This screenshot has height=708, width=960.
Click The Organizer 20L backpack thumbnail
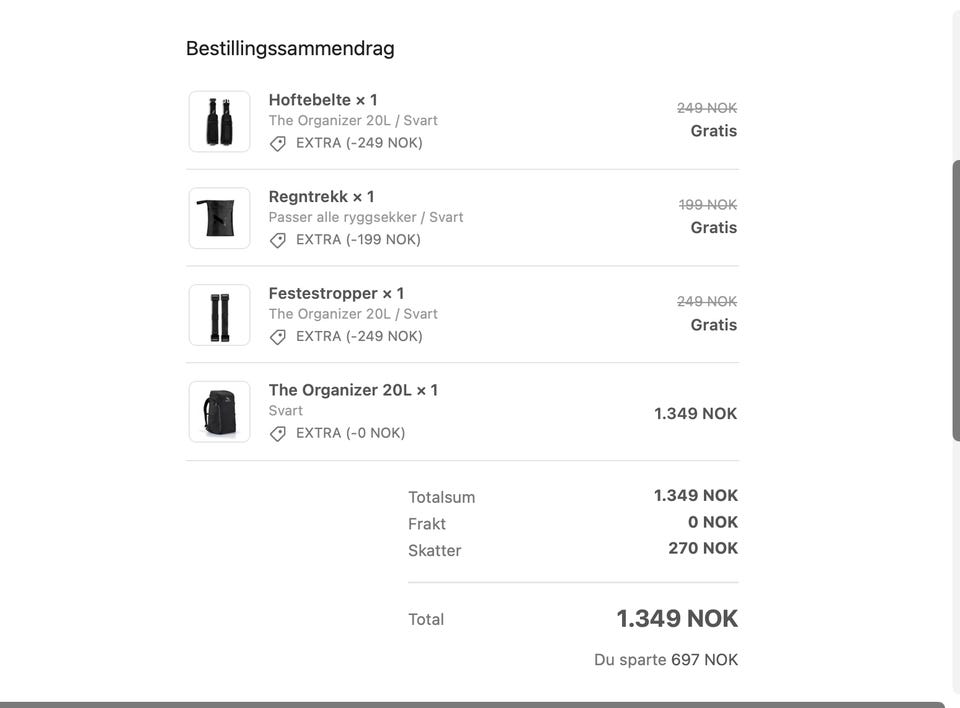click(x=219, y=412)
